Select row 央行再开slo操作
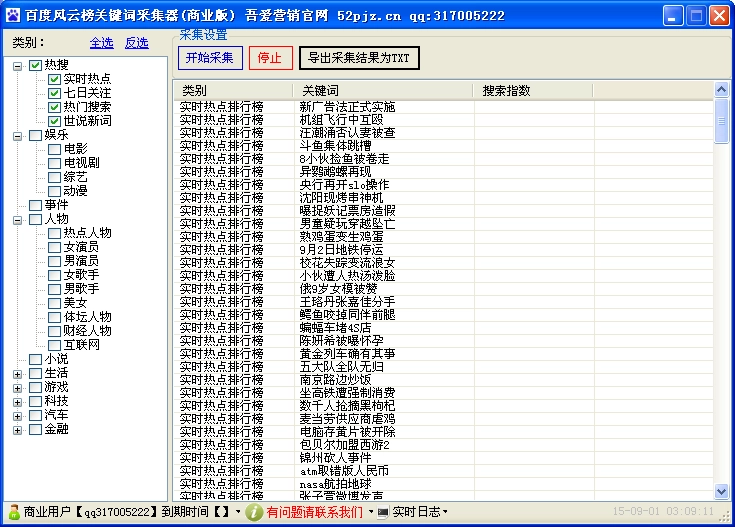The image size is (735, 527). [443, 185]
